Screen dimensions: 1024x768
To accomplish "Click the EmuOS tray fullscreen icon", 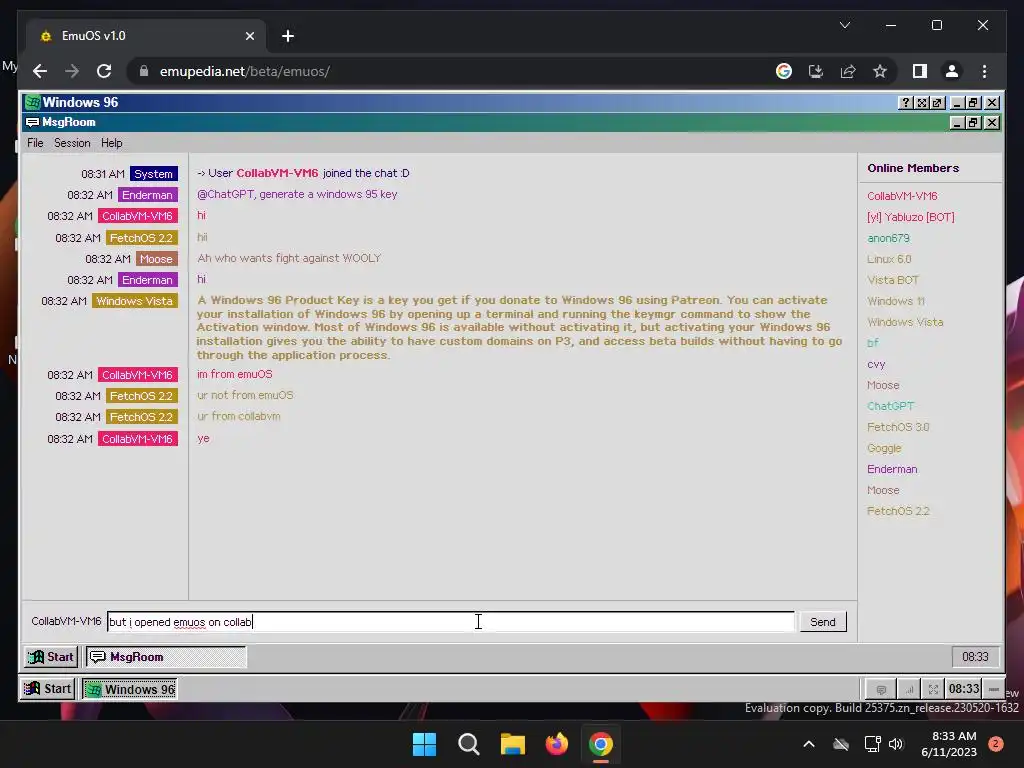I will click(x=933, y=689).
